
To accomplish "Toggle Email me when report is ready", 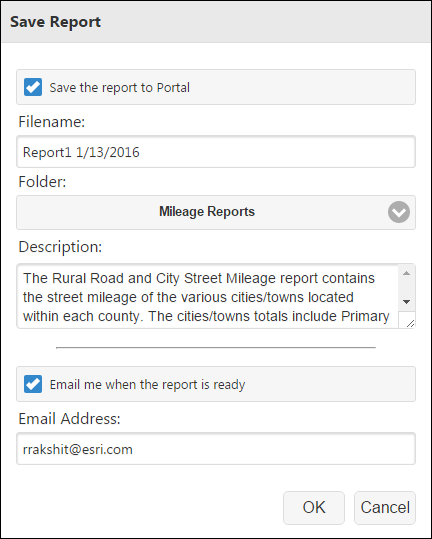I will 33,384.
